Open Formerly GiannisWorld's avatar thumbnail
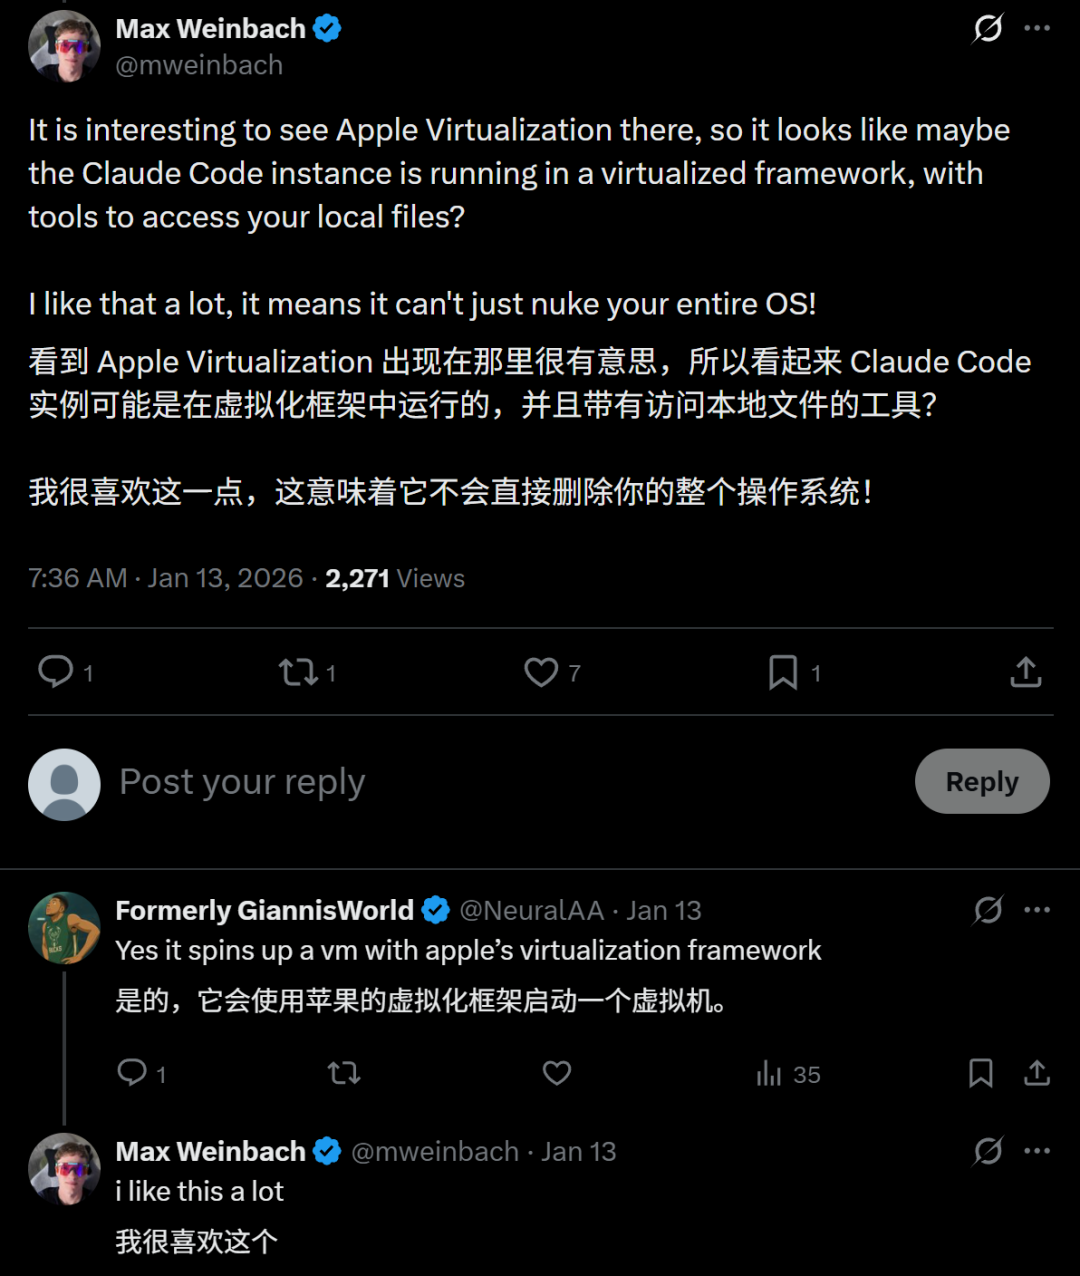 pos(64,928)
